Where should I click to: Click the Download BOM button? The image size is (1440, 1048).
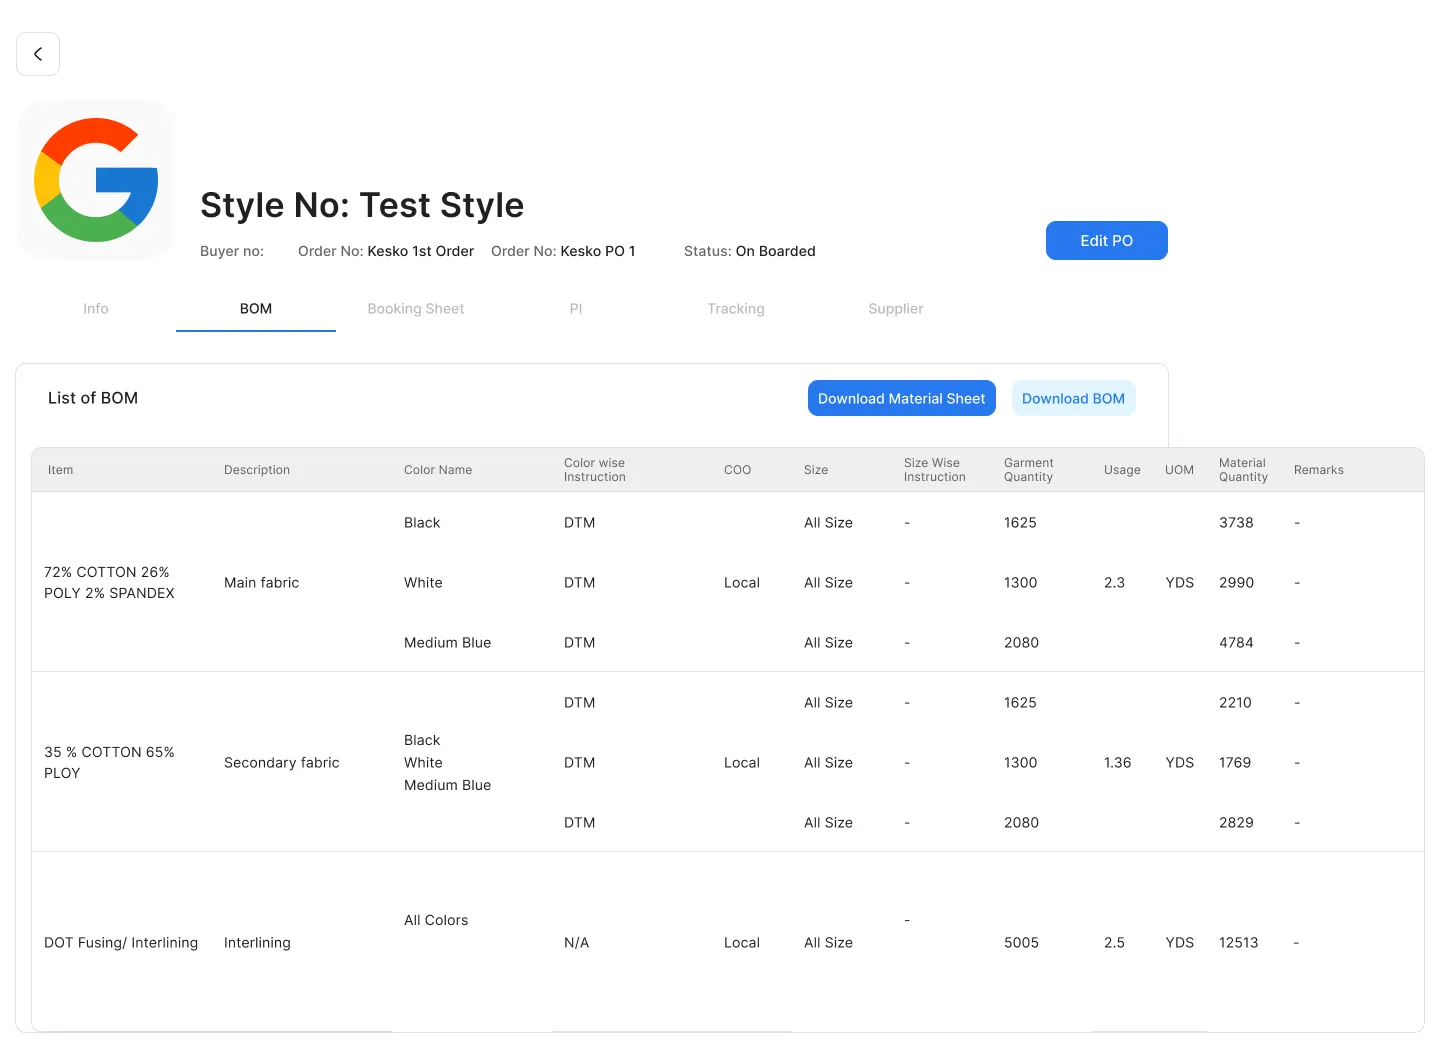(x=1073, y=398)
